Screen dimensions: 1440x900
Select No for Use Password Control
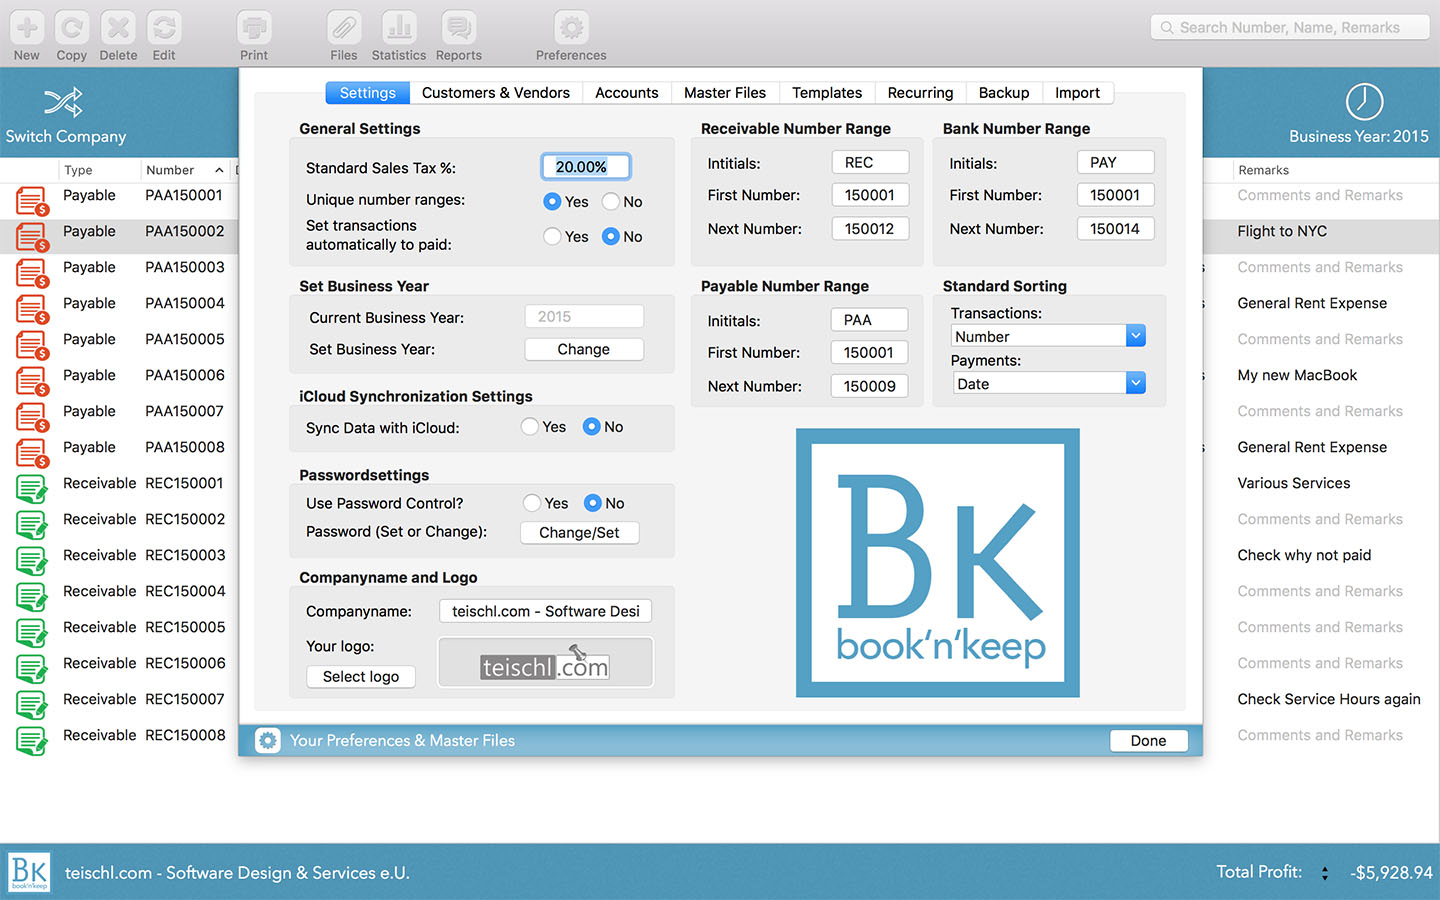pyautogui.click(x=593, y=503)
